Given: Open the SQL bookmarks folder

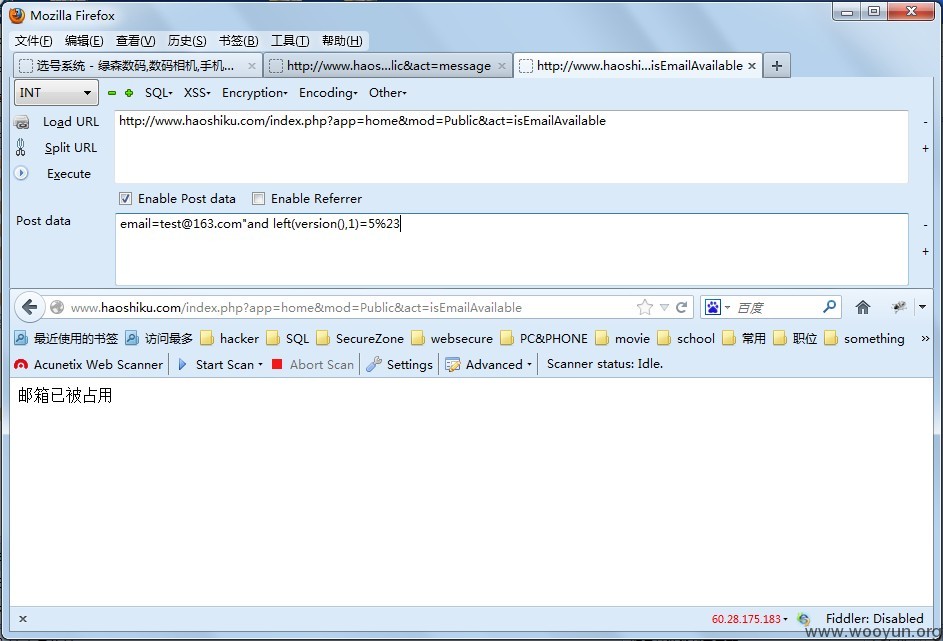Looking at the screenshot, I should 287,339.
